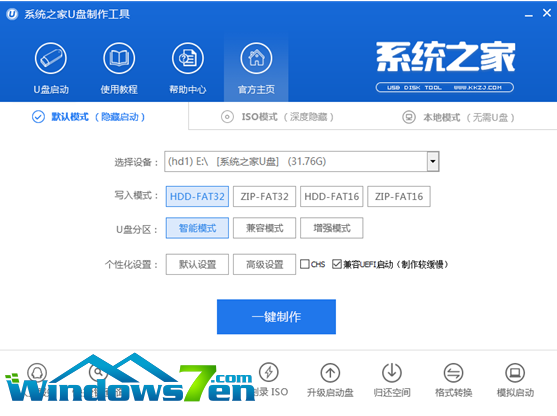Click the device field showing (hd1) E:\
Screen dimensions: 557x416
click(302, 162)
